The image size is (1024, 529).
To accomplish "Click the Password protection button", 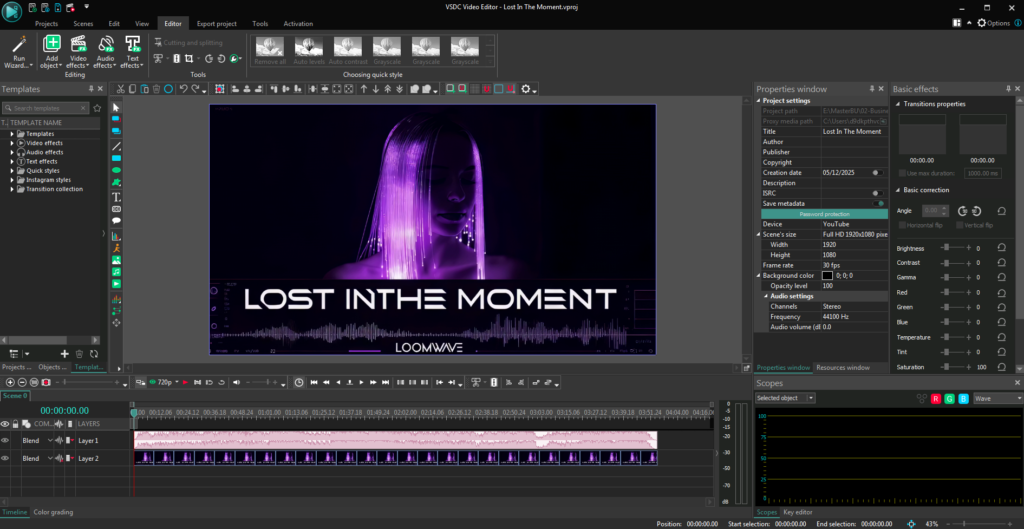I will click(824, 214).
